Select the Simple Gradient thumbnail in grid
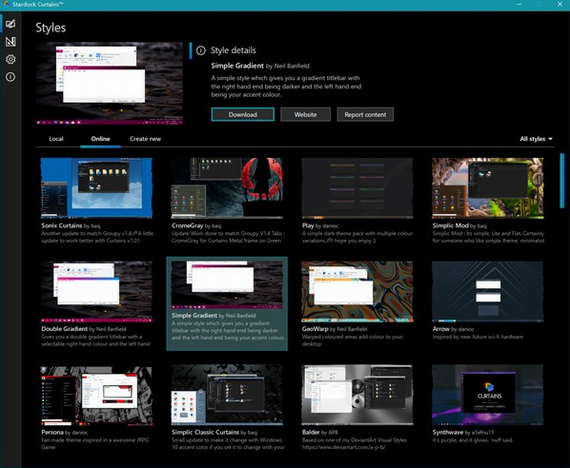 pyautogui.click(x=227, y=285)
